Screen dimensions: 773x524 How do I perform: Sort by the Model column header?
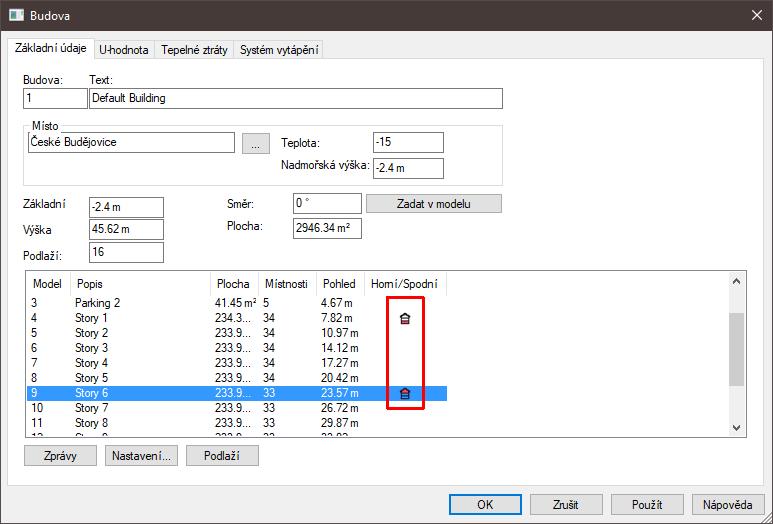[48, 284]
